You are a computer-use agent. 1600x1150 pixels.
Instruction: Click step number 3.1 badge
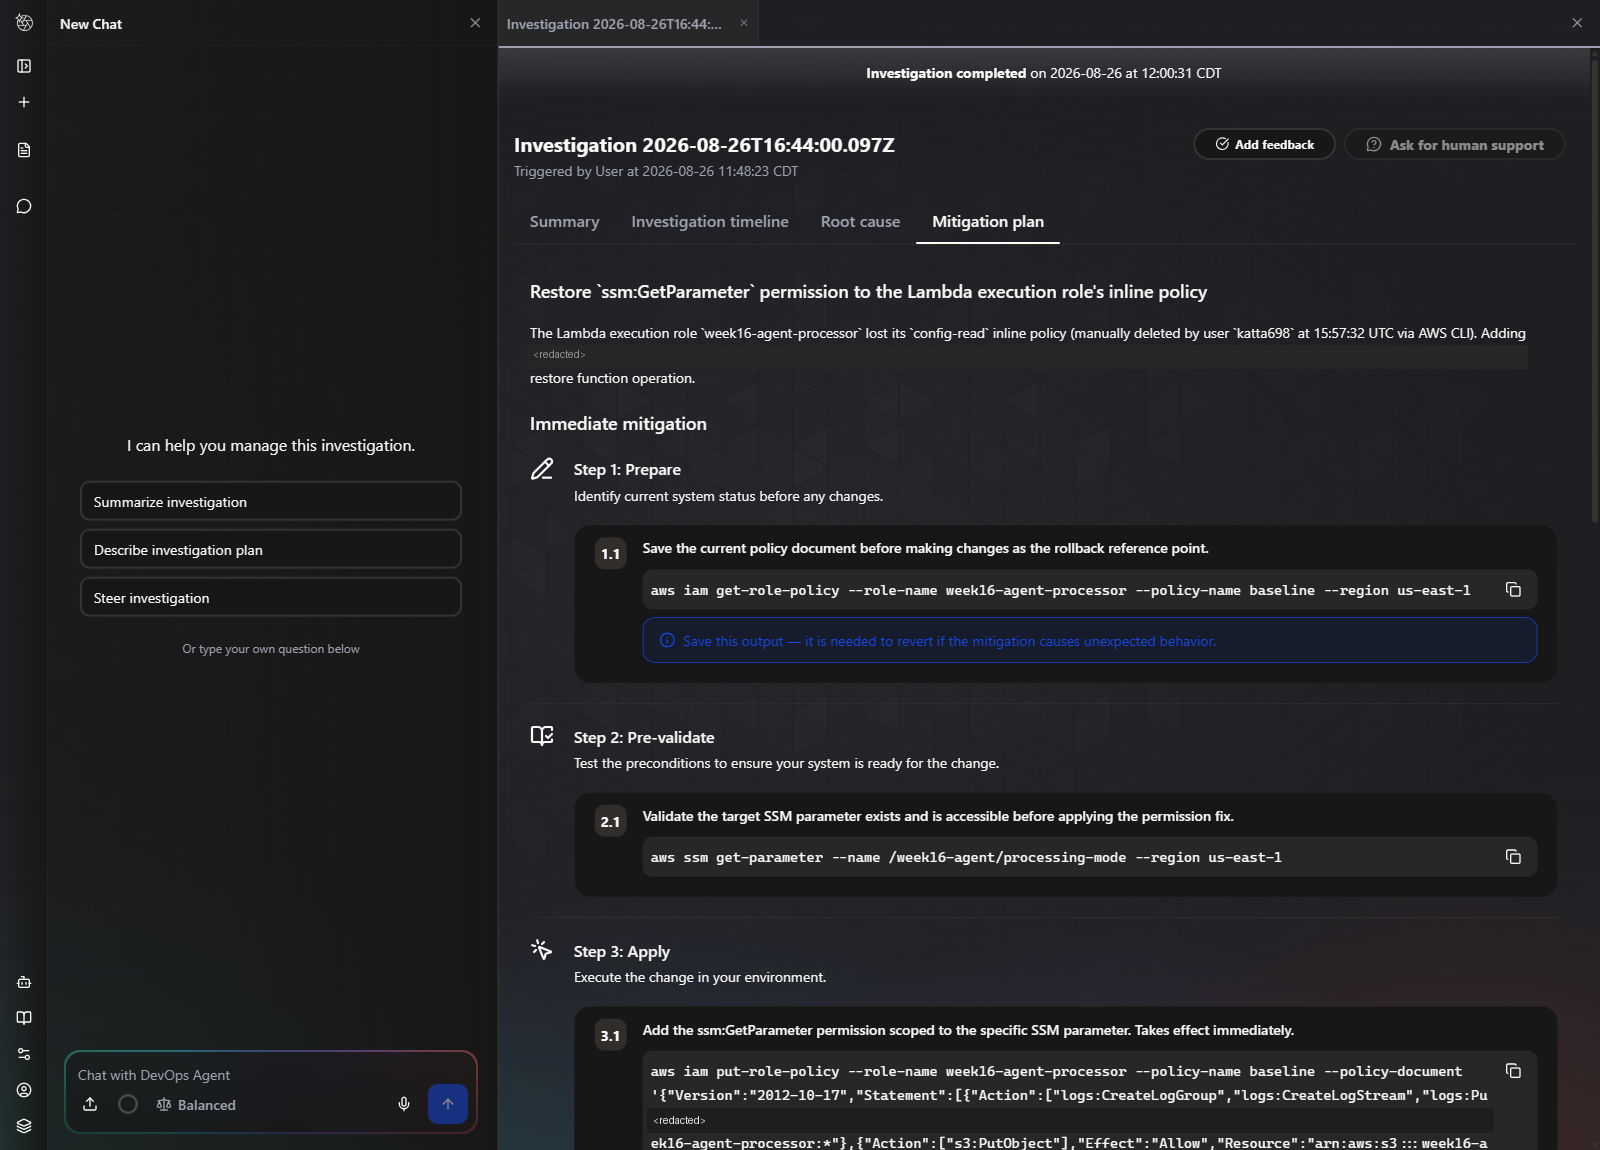coord(610,1036)
